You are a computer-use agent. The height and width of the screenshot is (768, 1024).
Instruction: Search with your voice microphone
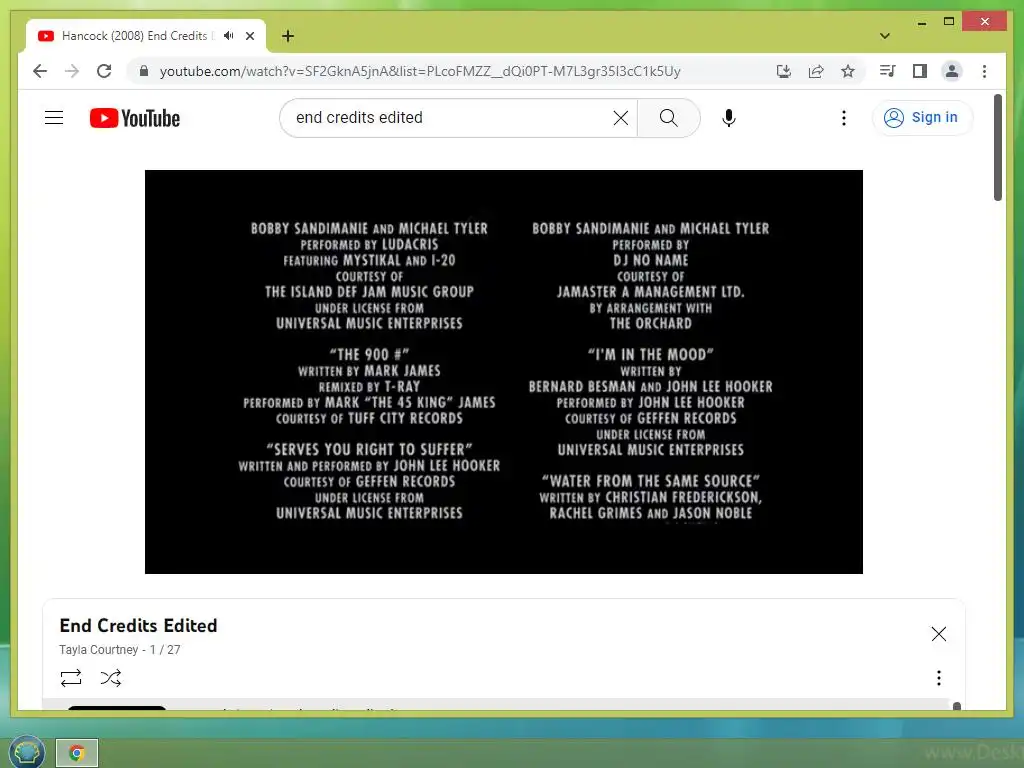click(x=729, y=118)
